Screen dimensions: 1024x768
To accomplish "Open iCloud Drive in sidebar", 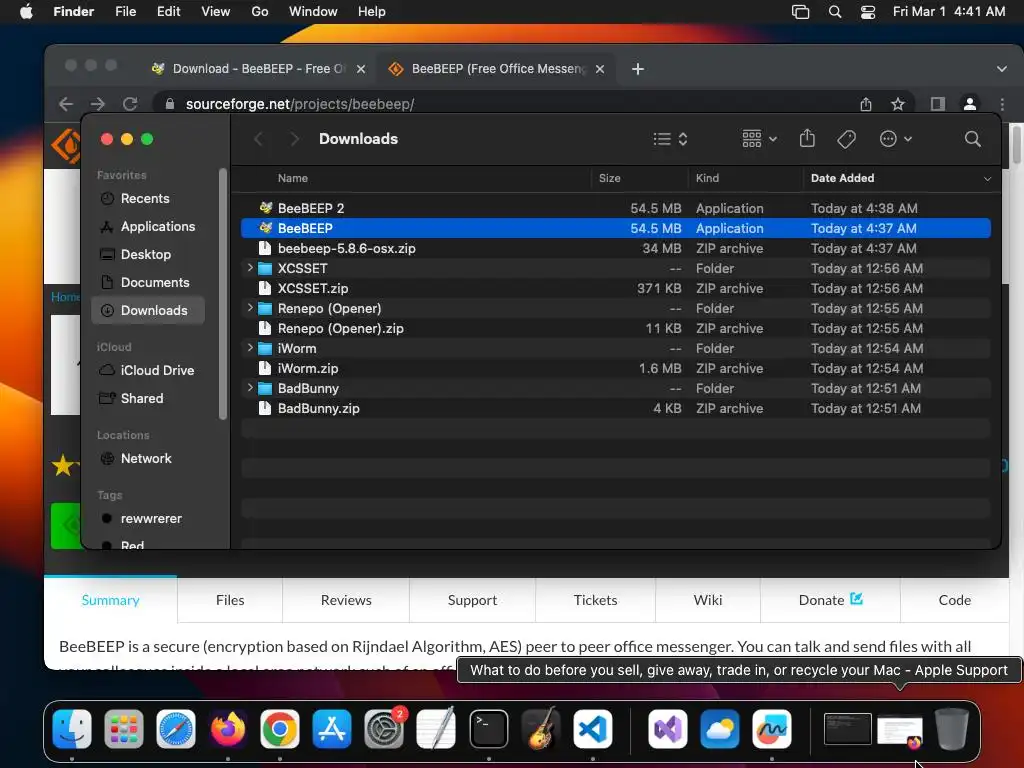I will coord(146,370).
